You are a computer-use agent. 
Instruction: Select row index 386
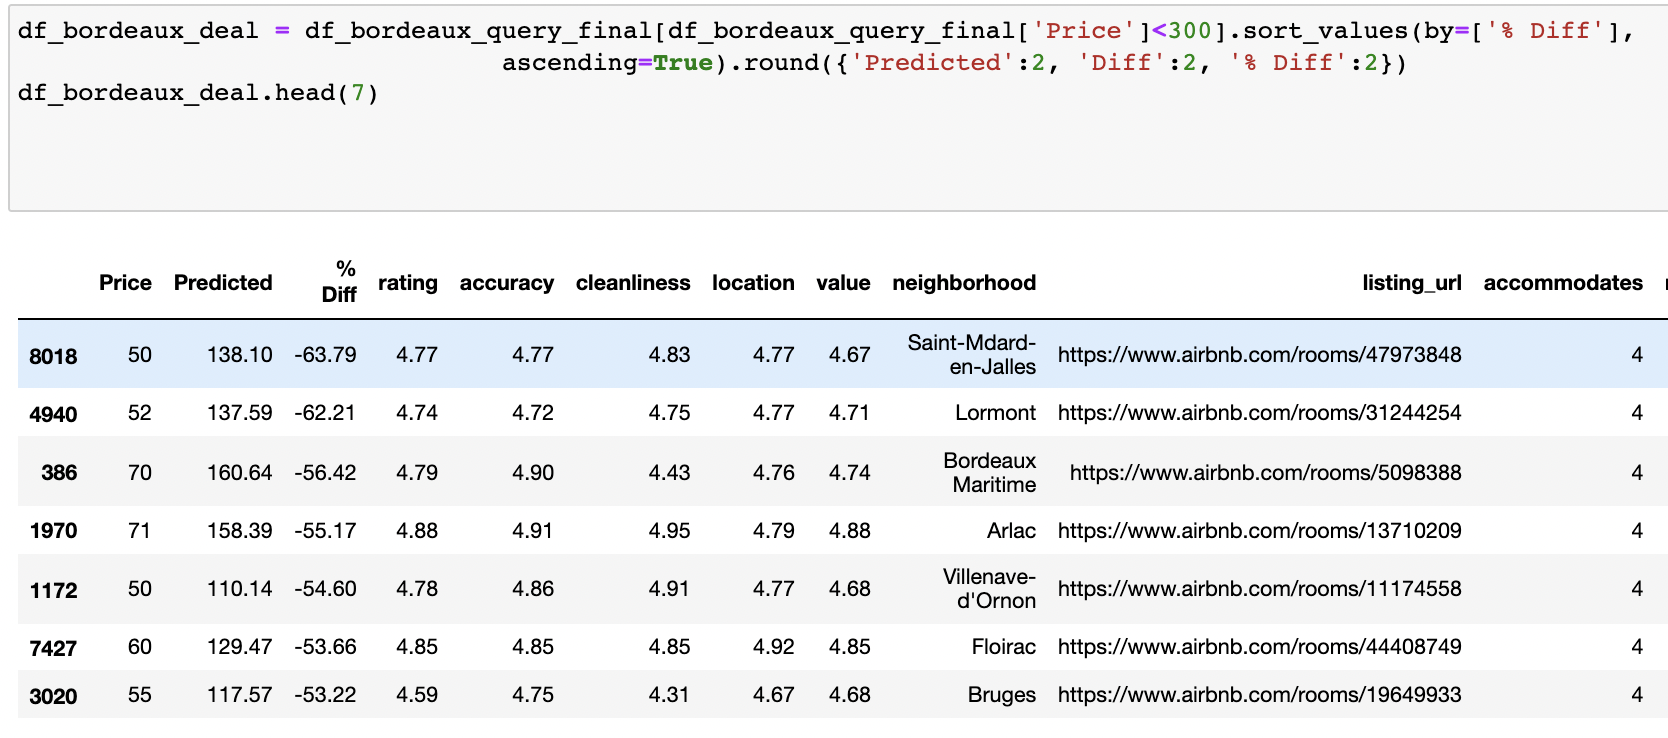(59, 473)
